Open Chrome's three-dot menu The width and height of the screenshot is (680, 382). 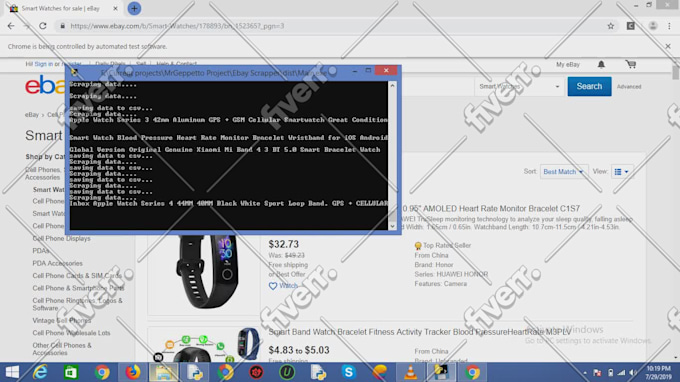coord(669,26)
